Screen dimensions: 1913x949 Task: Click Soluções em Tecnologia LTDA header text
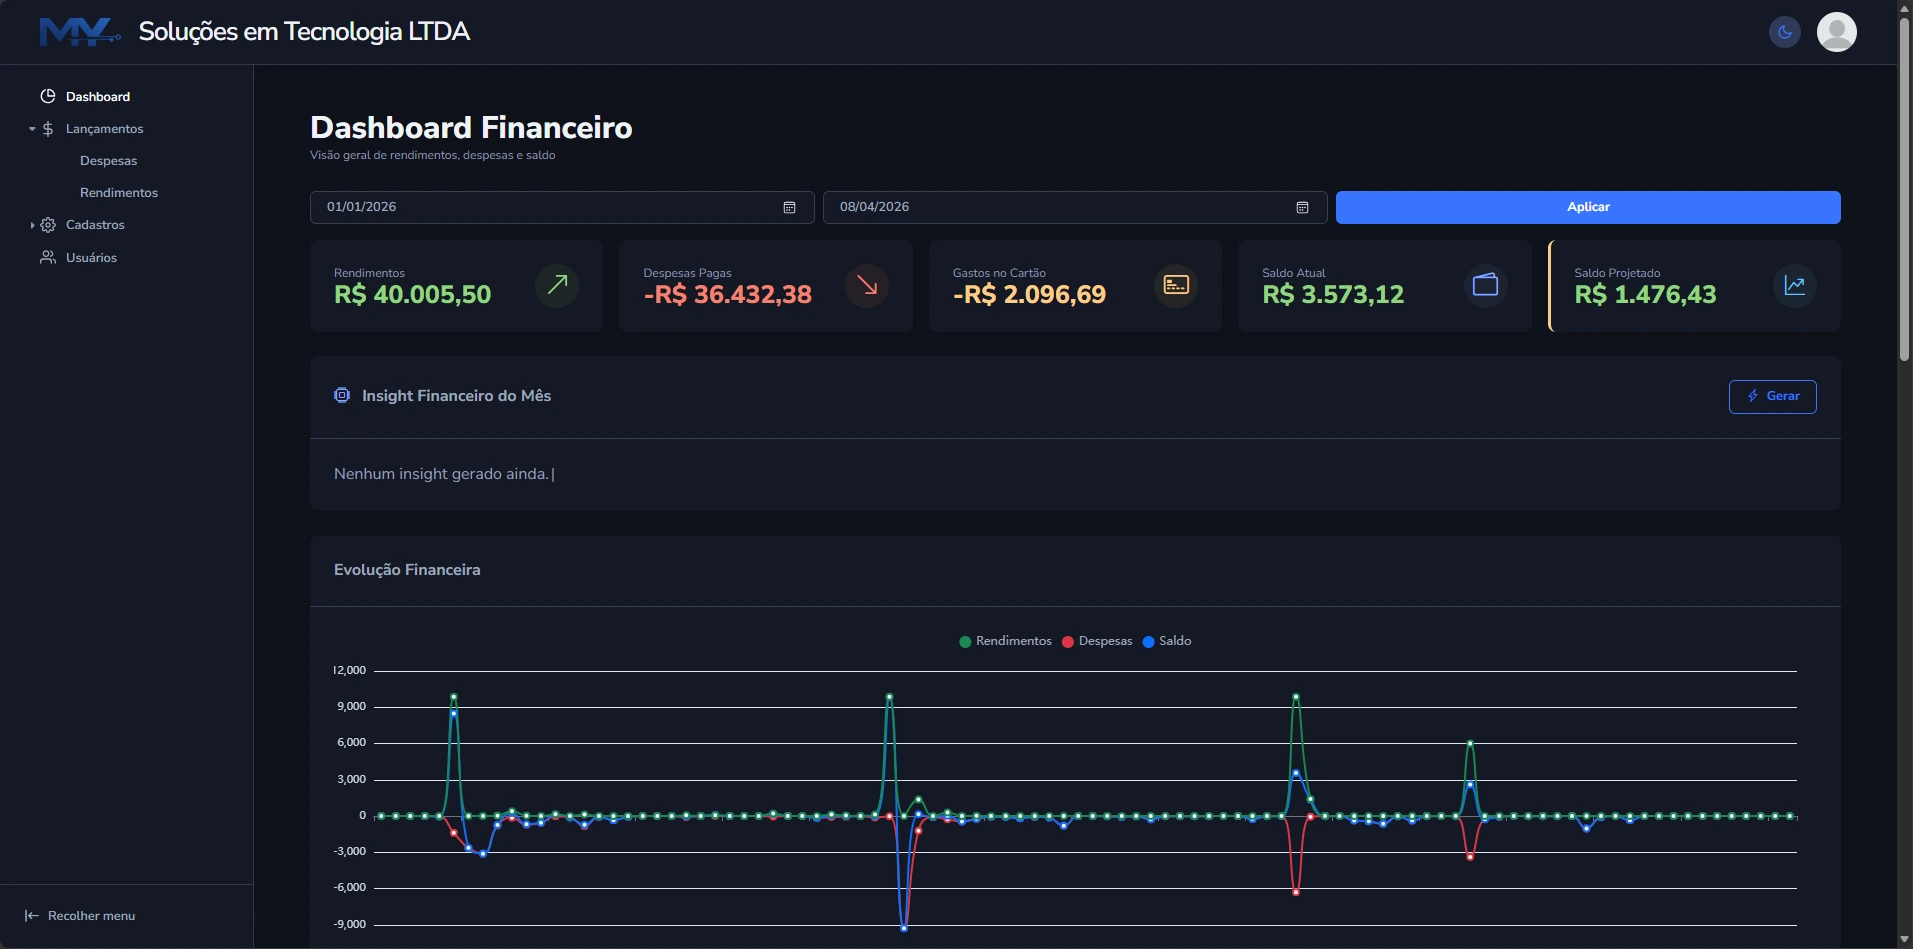304,32
